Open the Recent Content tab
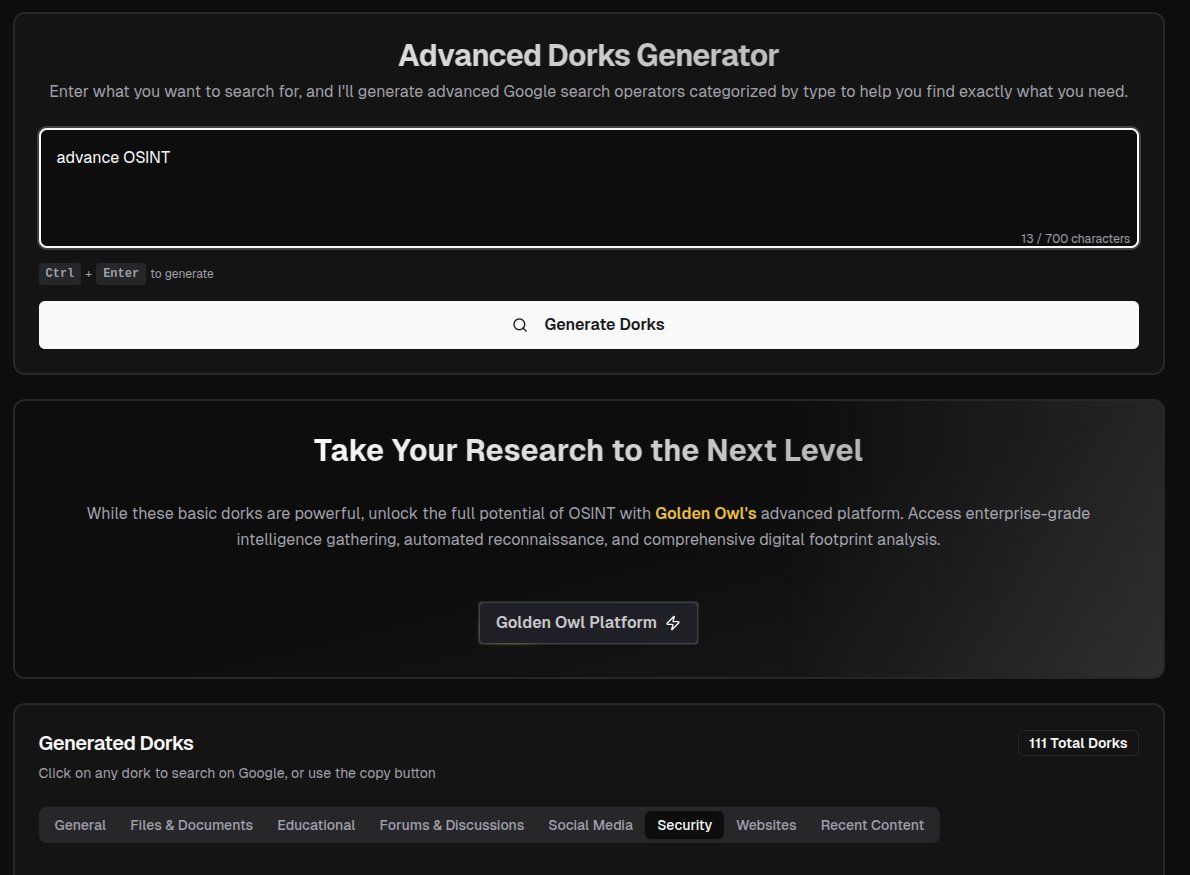Image resolution: width=1190 pixels, height=875 pixels. click(x=872, y=825)
